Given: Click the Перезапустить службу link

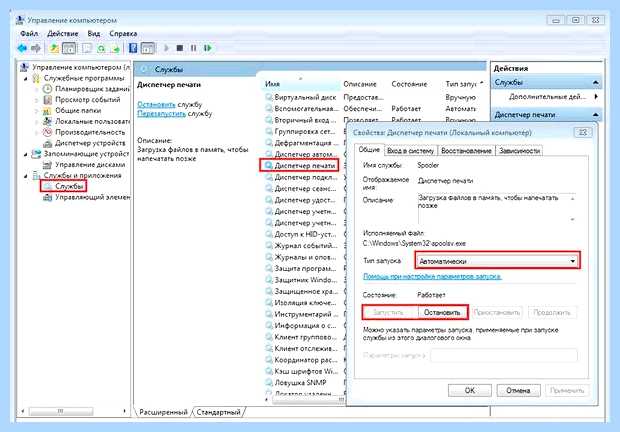Looking at the screenshot, I should (x=161, y=114).
